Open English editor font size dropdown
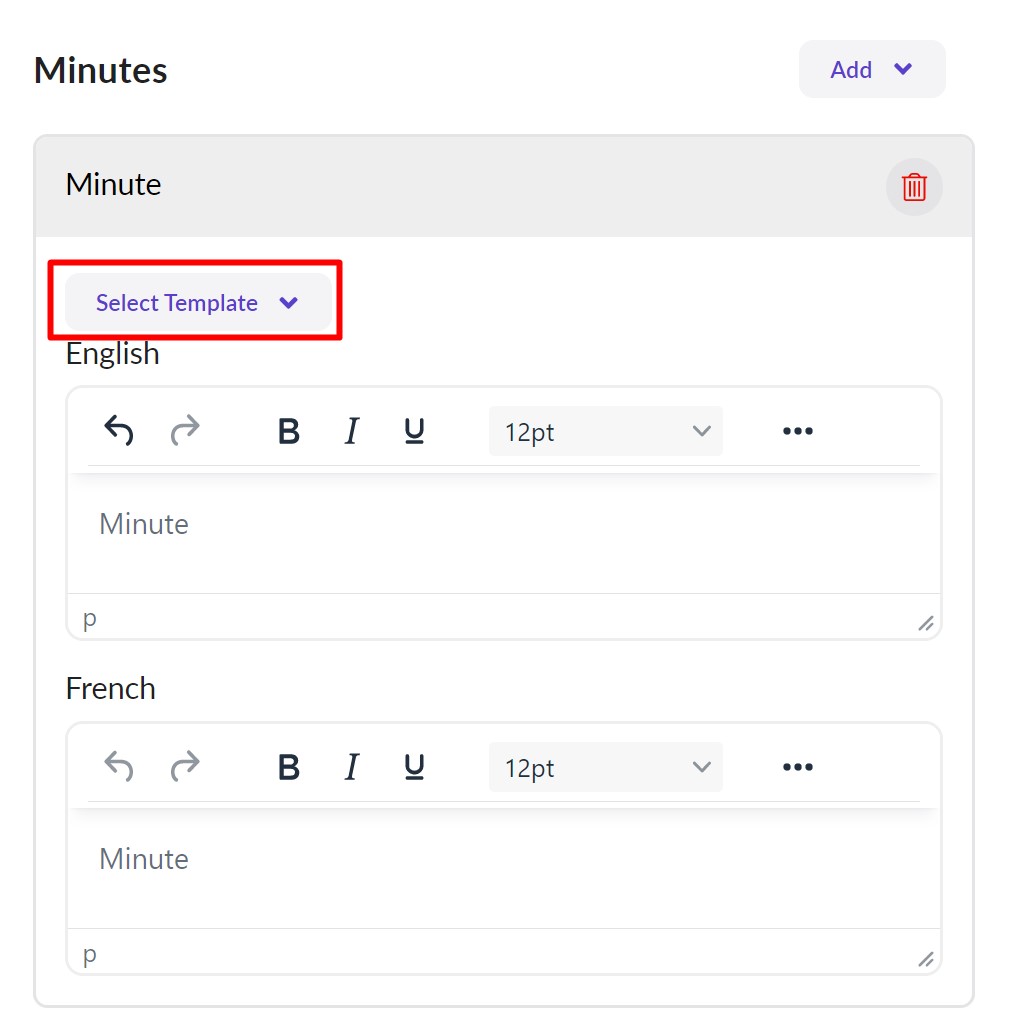Screen dimensions: 1010x1035 coord(605,432)
